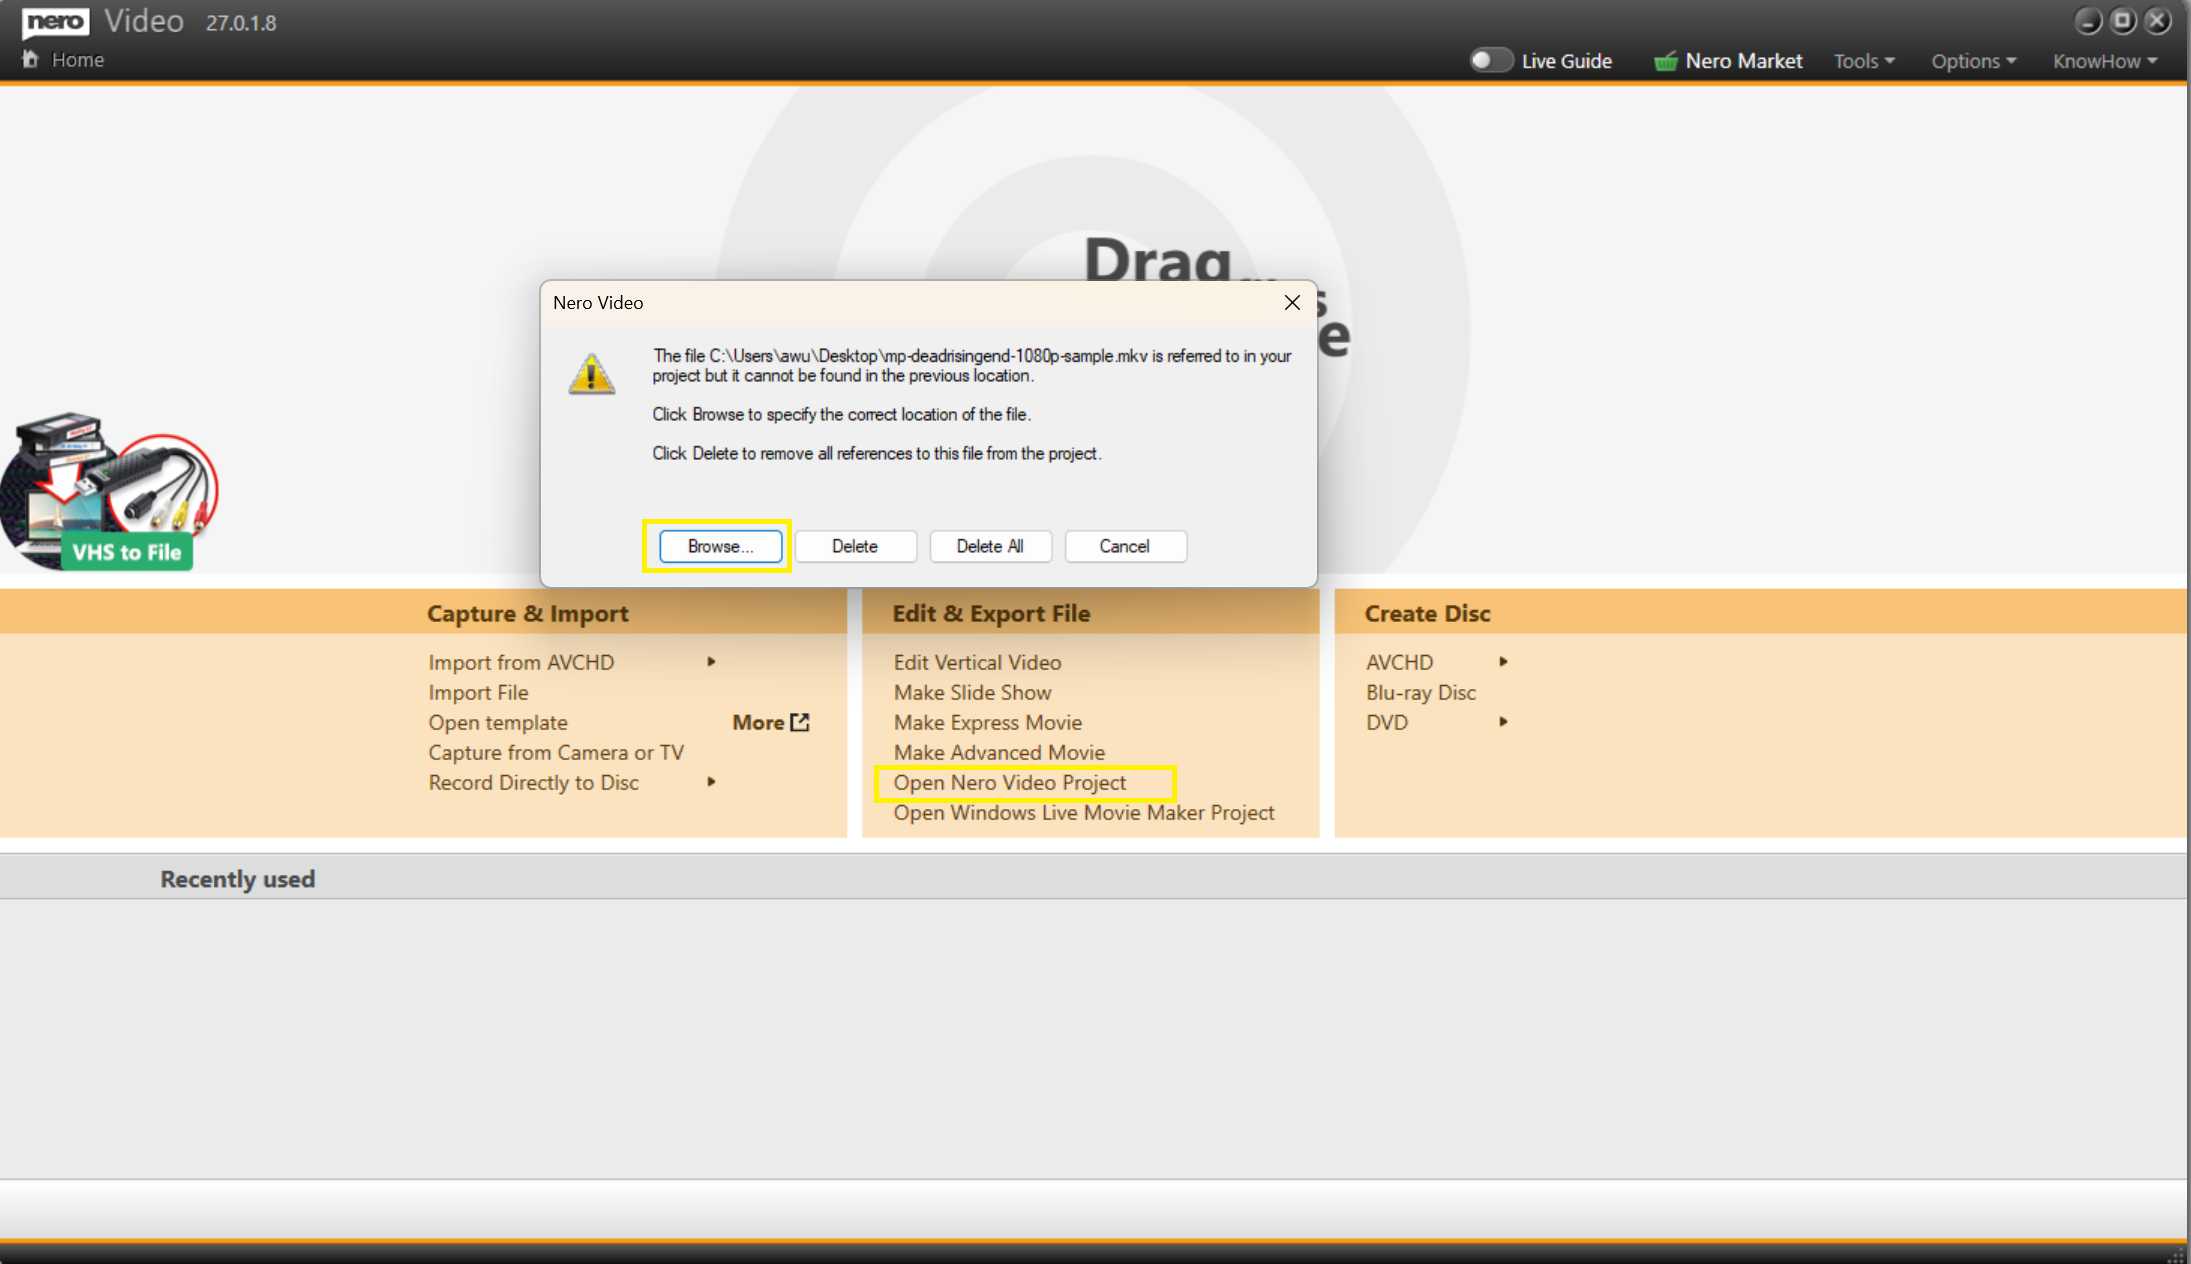Click the Nero Market basket icon
The image size is (2191, 1264).
[x=1665, y=62]
